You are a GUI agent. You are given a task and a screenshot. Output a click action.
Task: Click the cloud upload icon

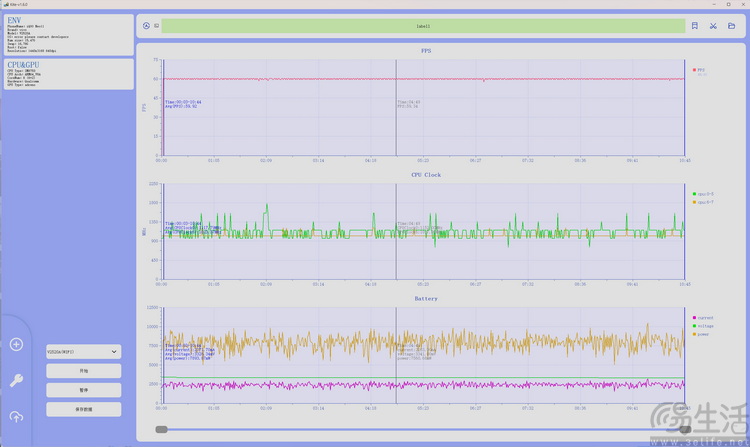16,416
